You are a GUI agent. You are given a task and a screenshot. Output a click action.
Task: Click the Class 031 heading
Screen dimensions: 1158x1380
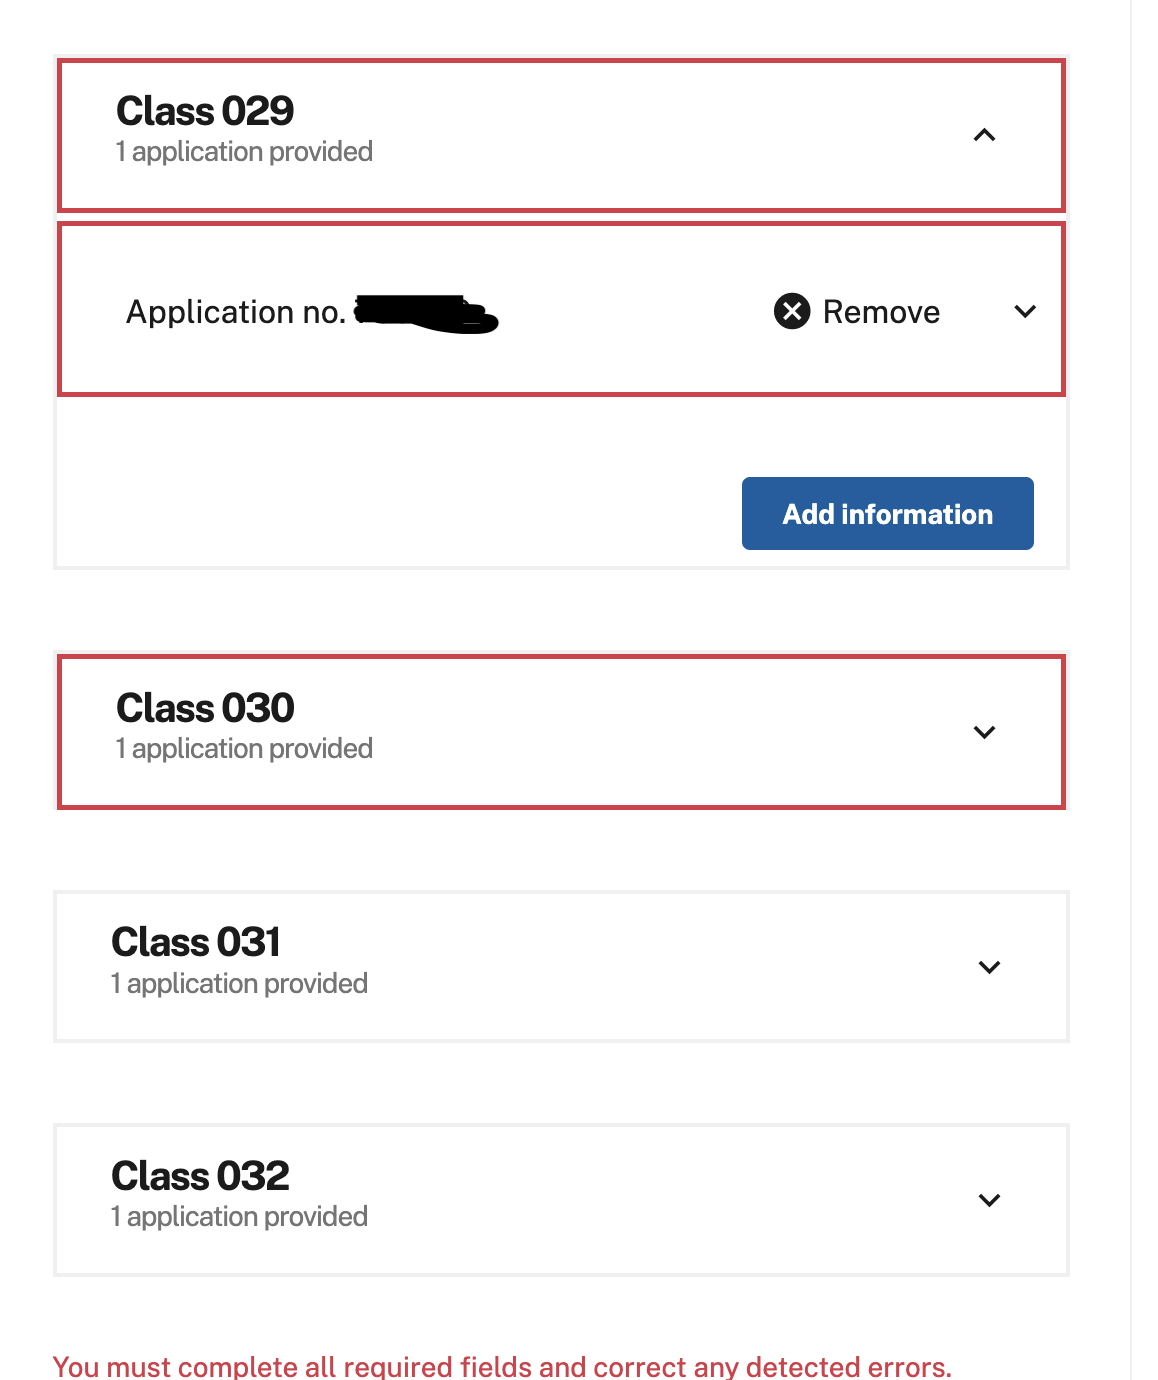tap(196, 942)
